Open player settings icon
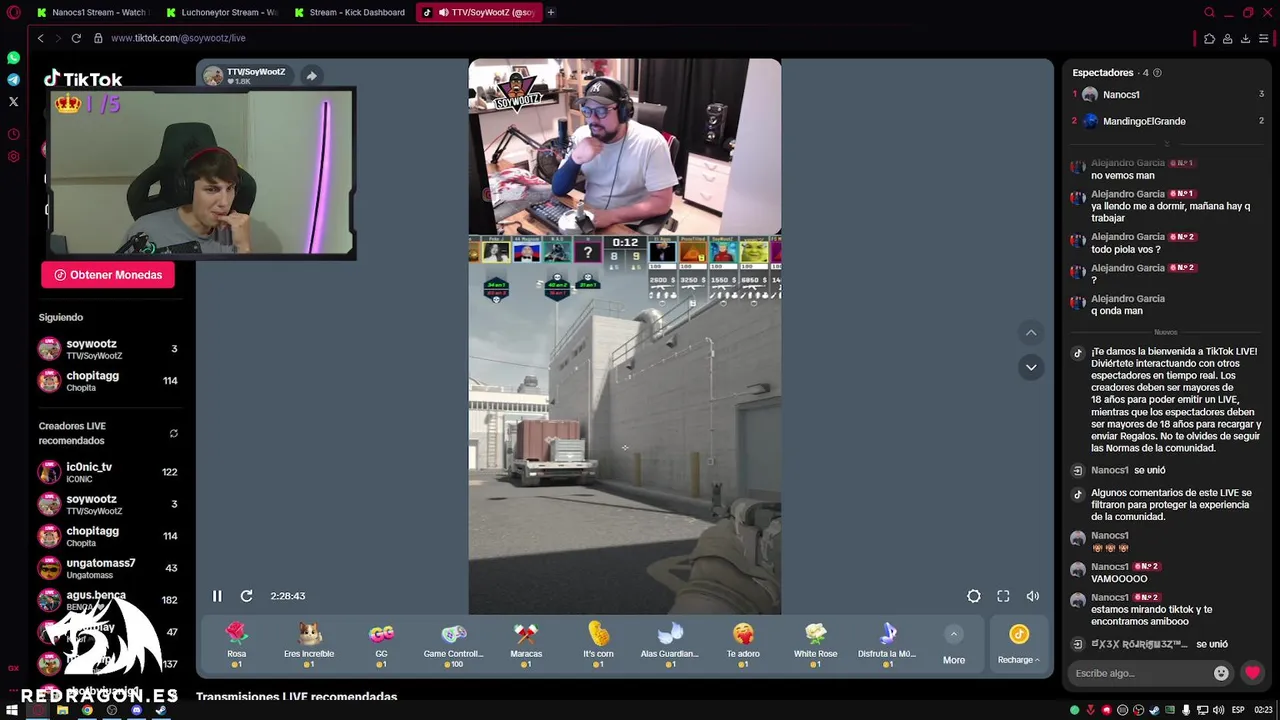 coord(973,596)
